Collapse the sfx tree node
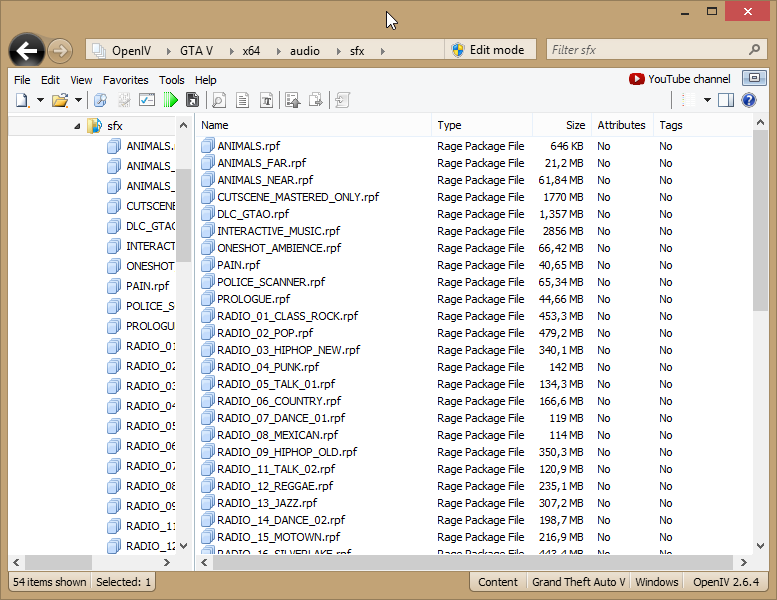This screenshot has height=600, width=777. click(77, 126)
